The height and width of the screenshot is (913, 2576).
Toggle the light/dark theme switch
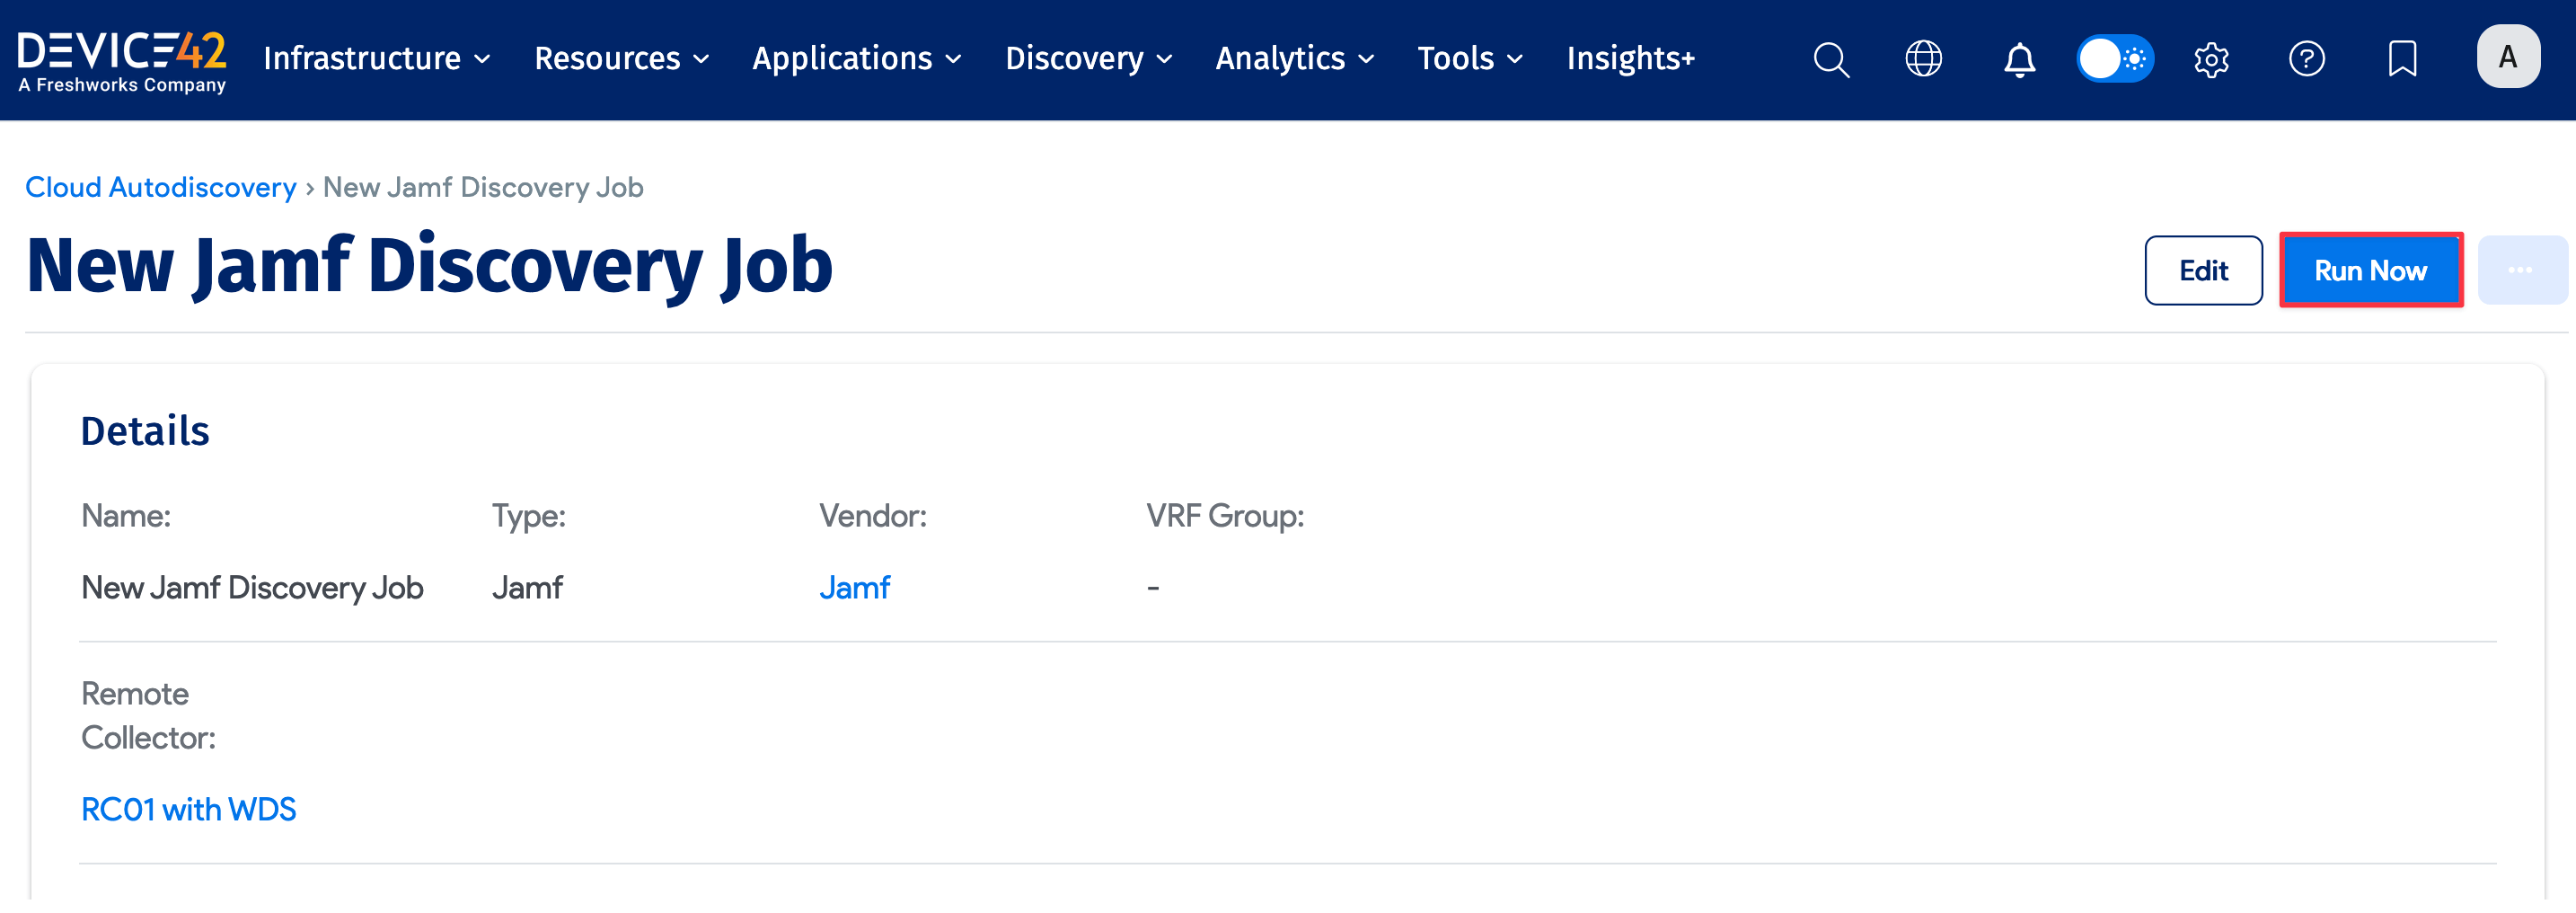[2115, 59]
